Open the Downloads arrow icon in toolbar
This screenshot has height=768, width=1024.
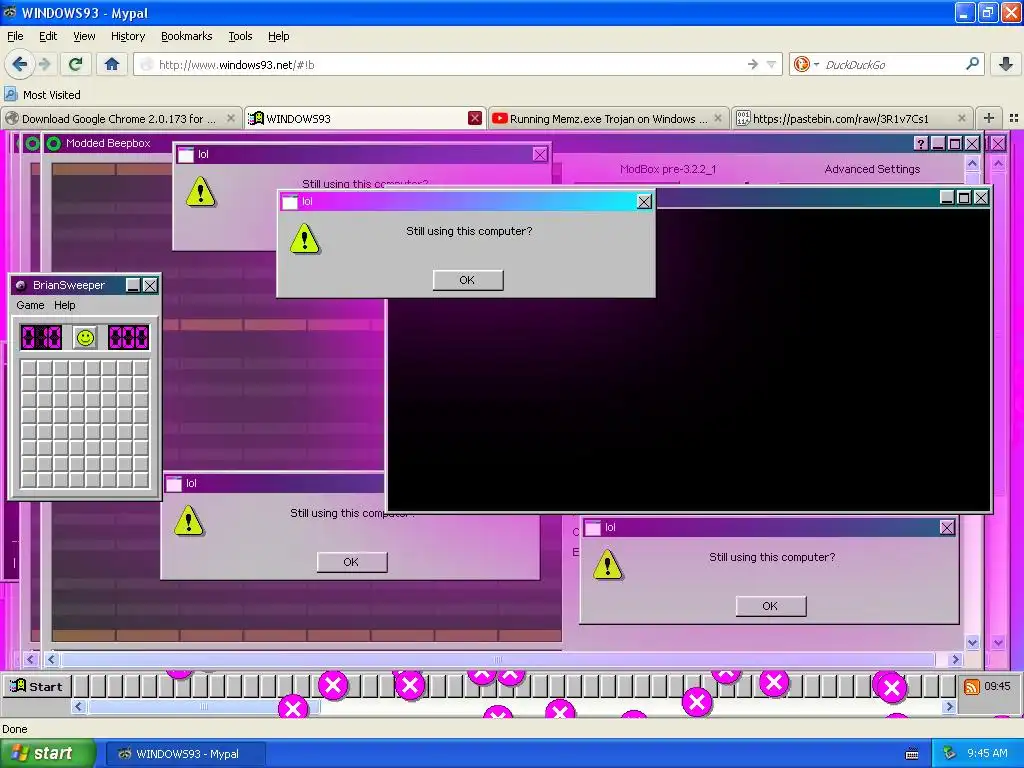pyautogui.click(x=1006, y=64)
